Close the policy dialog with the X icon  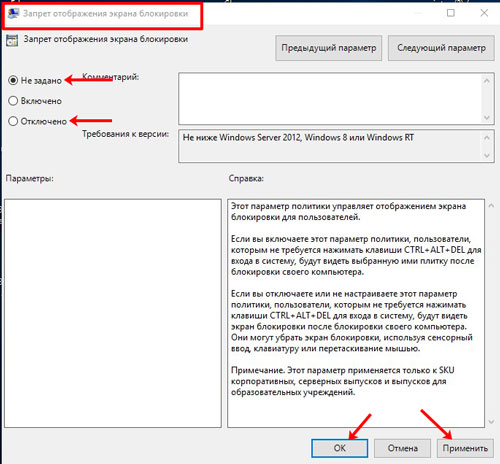pos(484,13)
